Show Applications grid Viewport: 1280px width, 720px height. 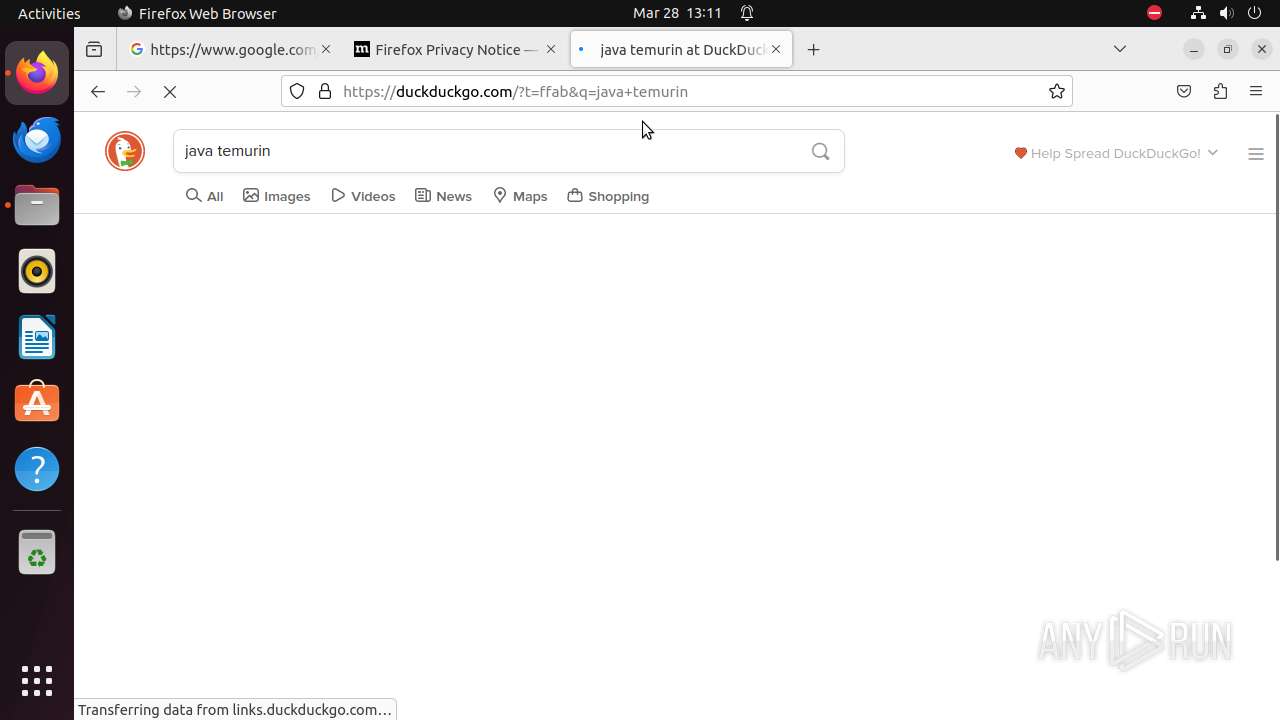[37, 681]
